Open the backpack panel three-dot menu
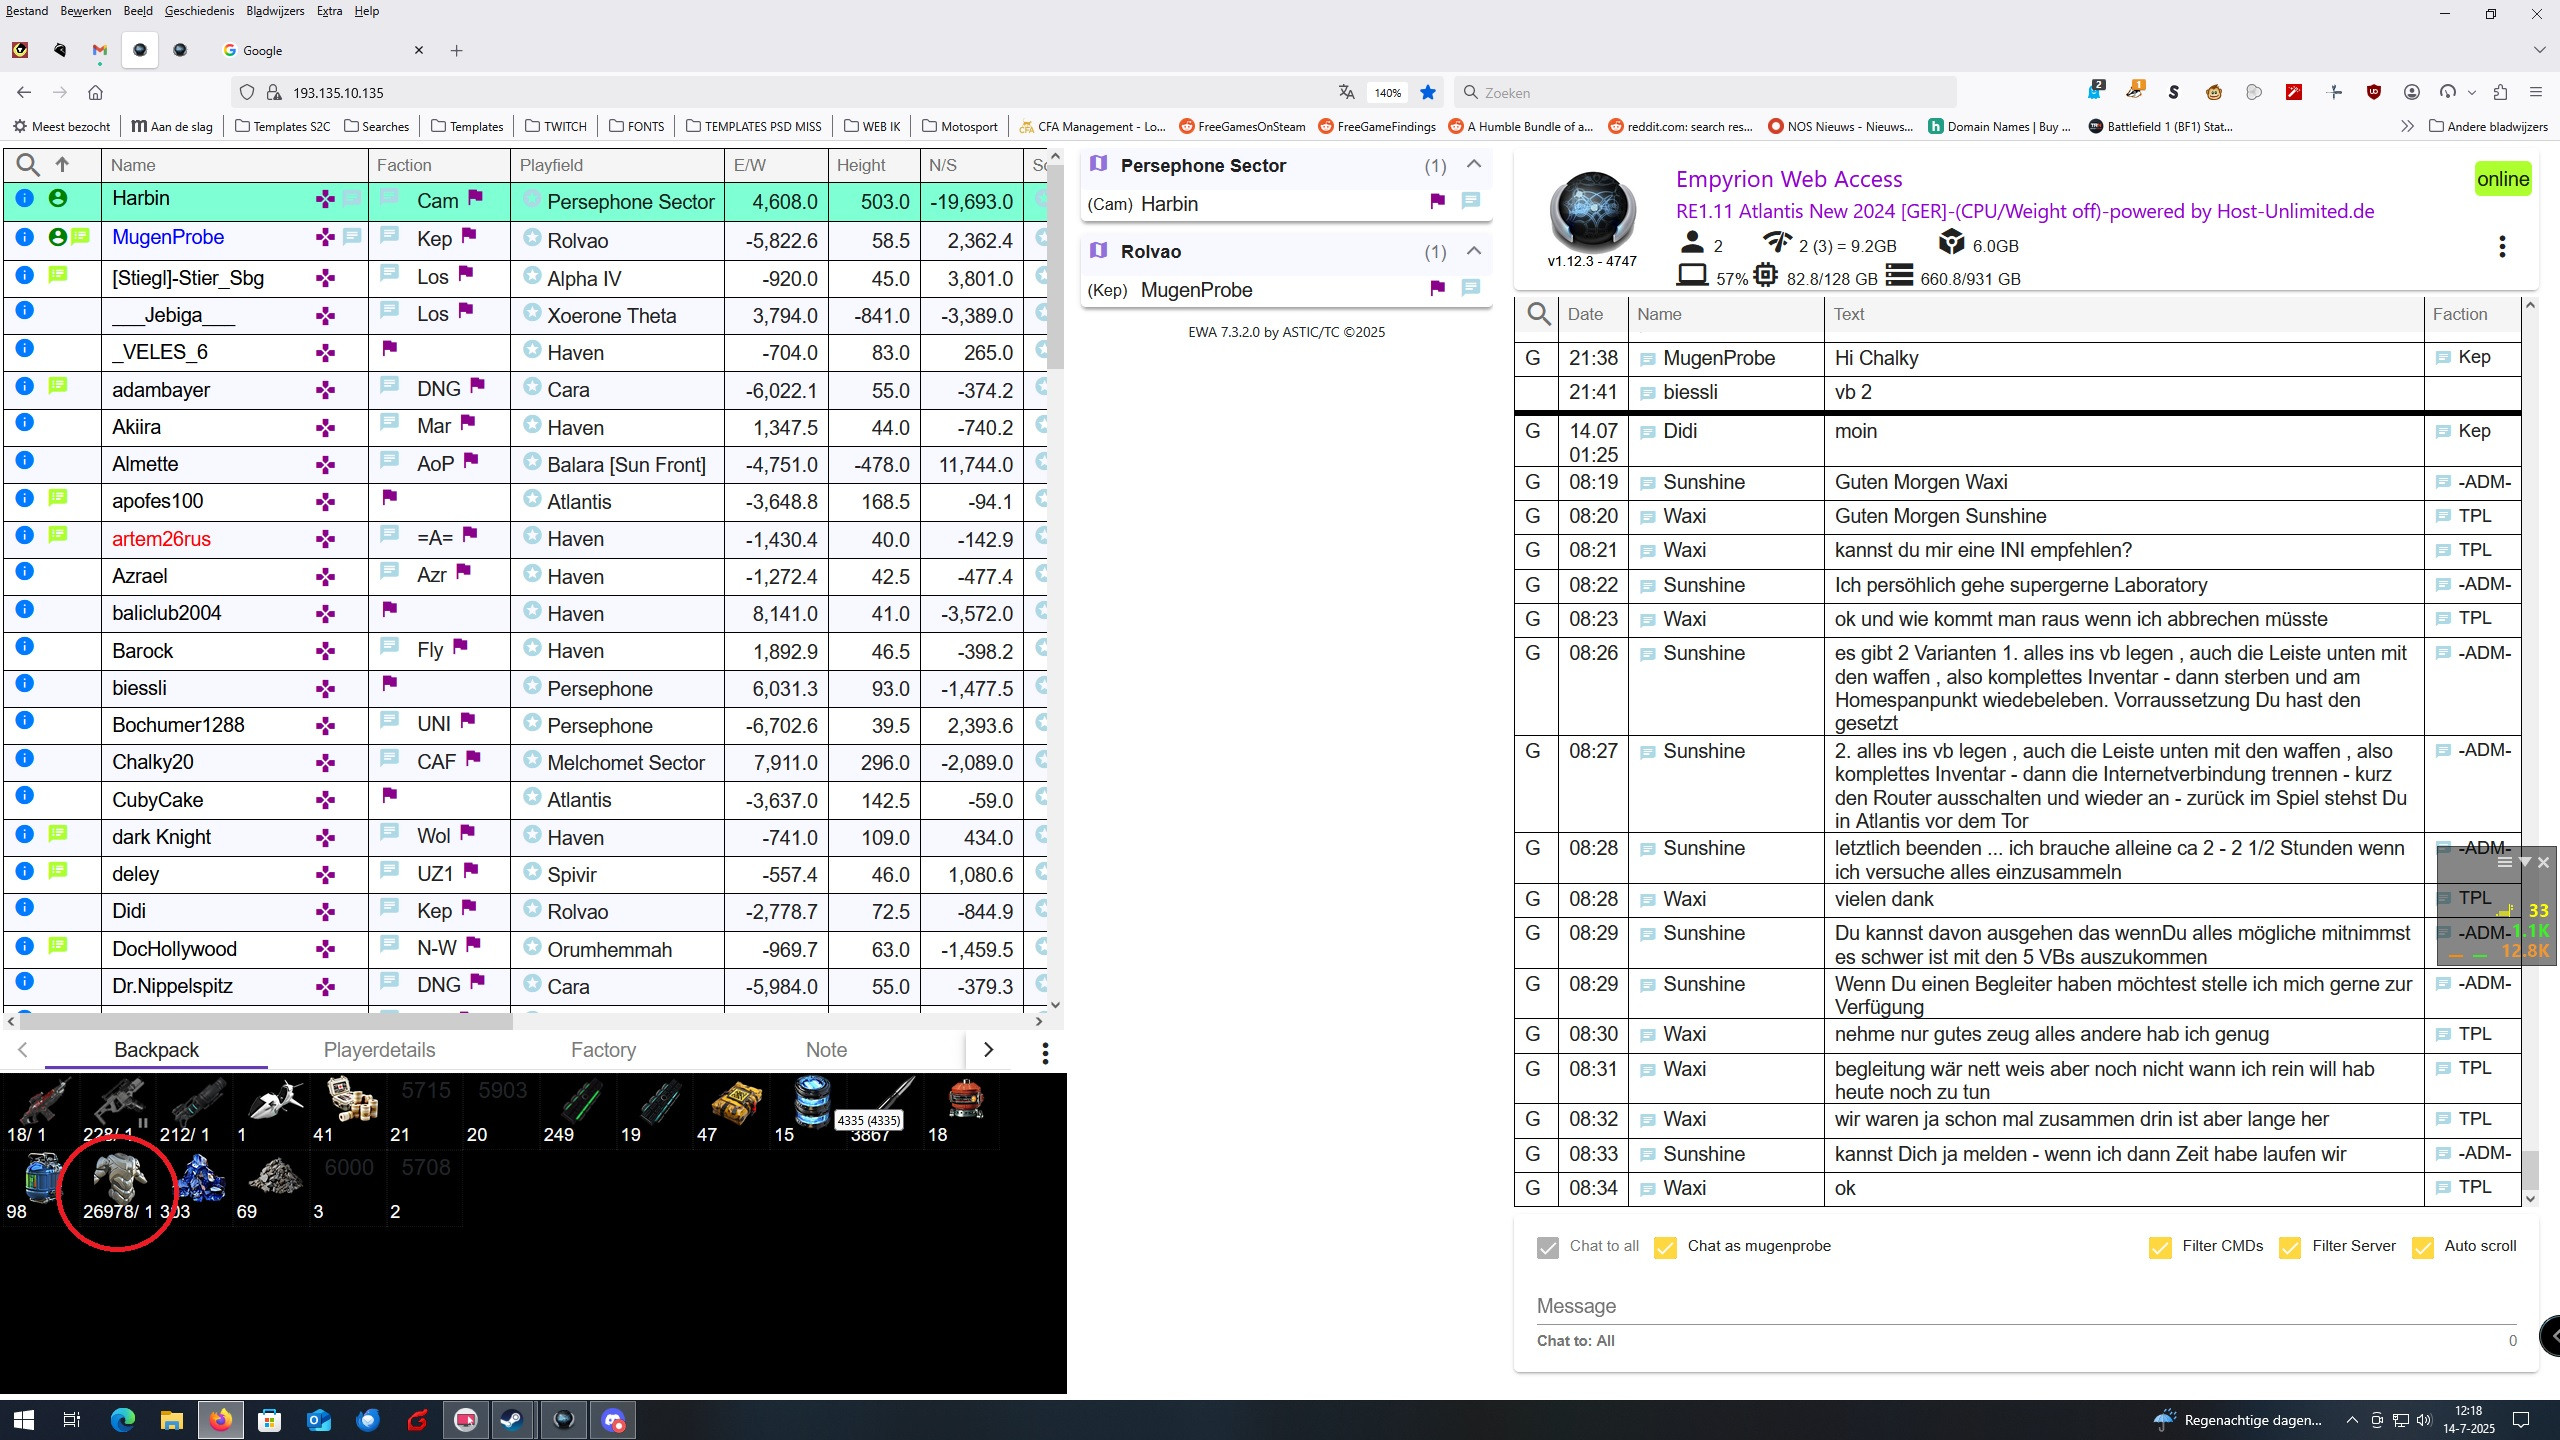This screenshot has height=1440, width=2560. tap(1044, 1051)
